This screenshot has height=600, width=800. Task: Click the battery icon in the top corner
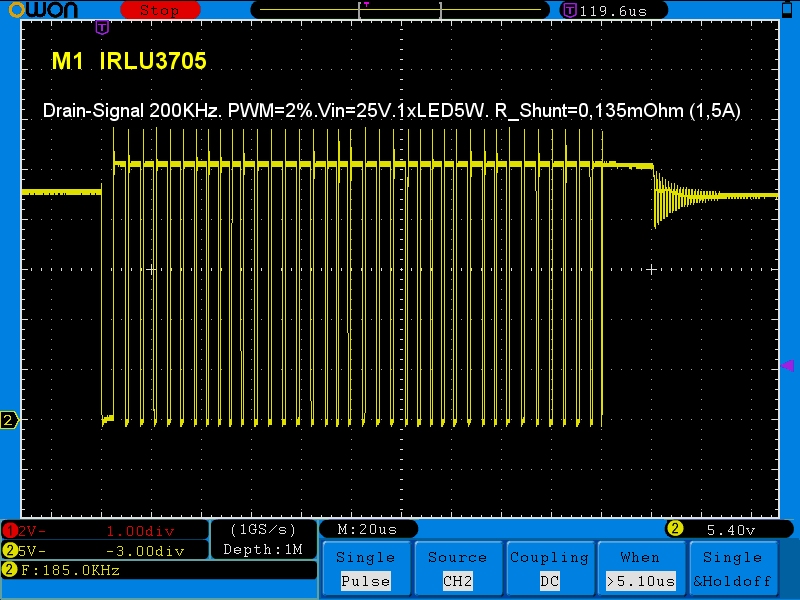click(787, 10)
